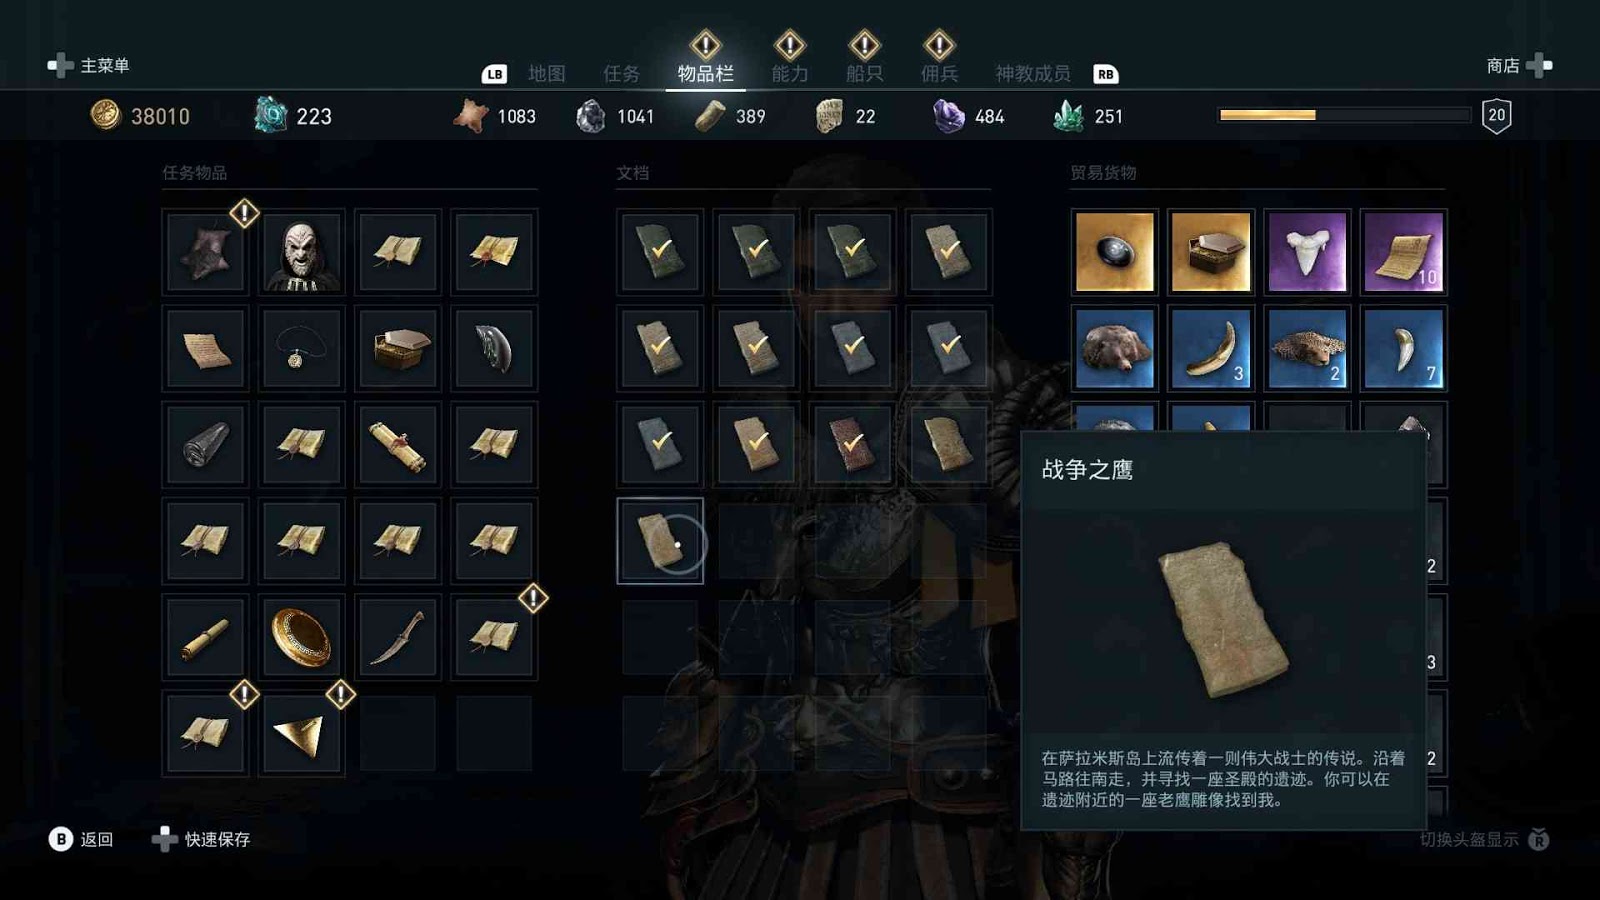Select the curved dagger quest item
The image size is (1600, 900).
397,637
